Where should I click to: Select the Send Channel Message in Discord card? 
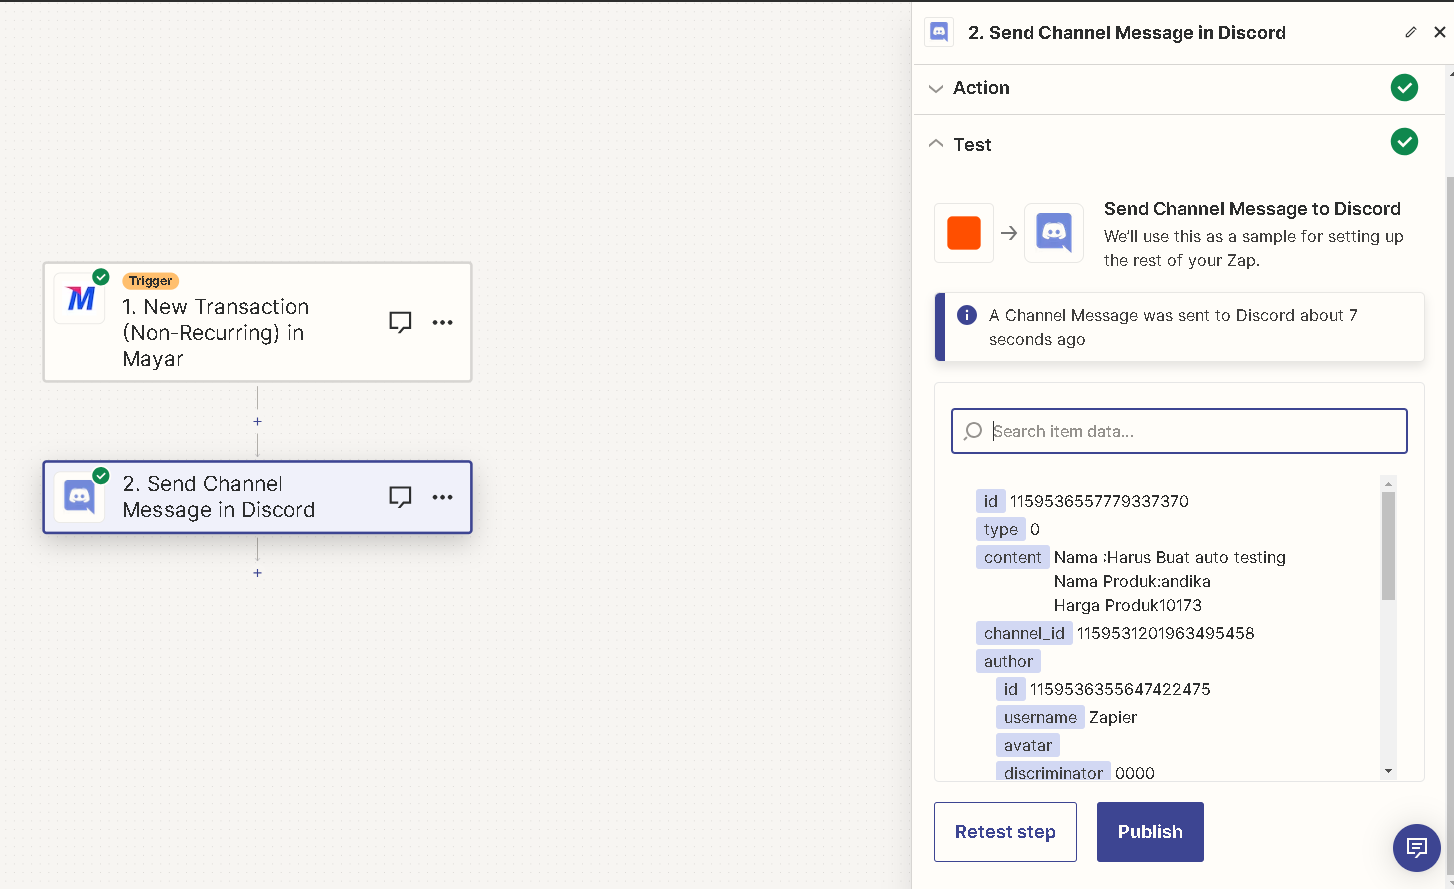[257, 497]
